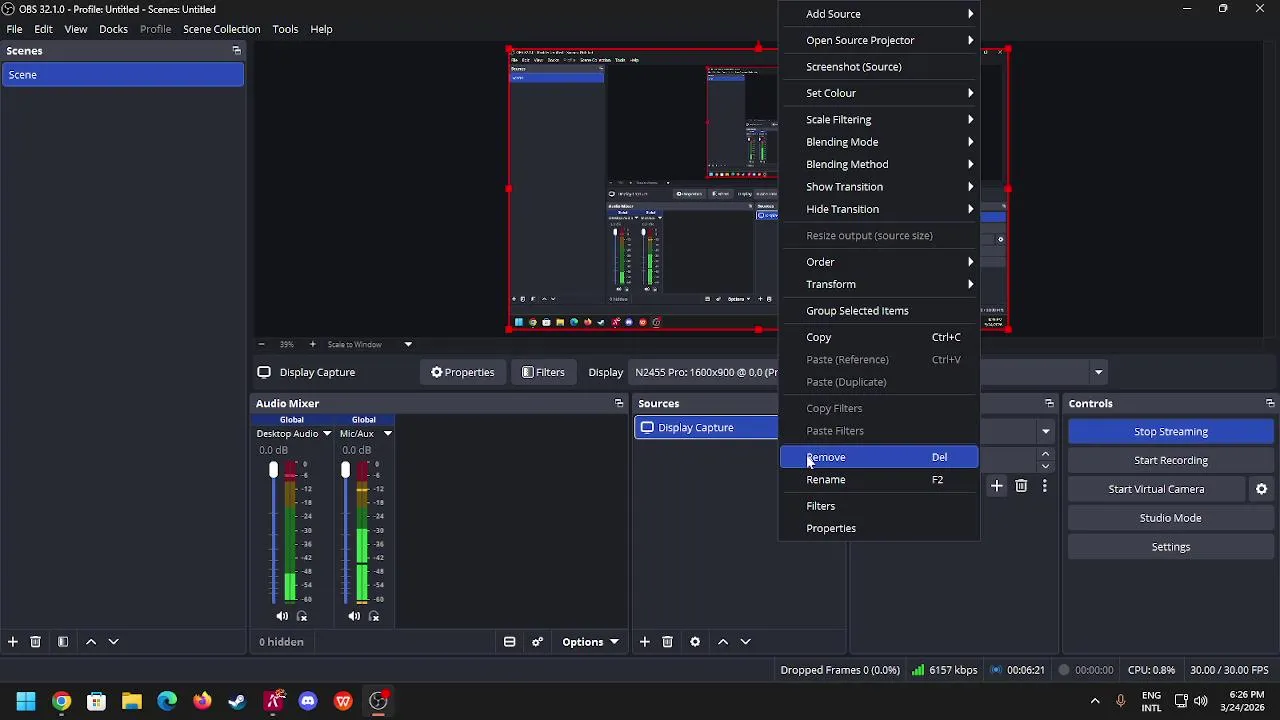Expand Blending Mode submenu
Image resolution: width=1280 pixels, height=720 pixels.
point(879,142)
